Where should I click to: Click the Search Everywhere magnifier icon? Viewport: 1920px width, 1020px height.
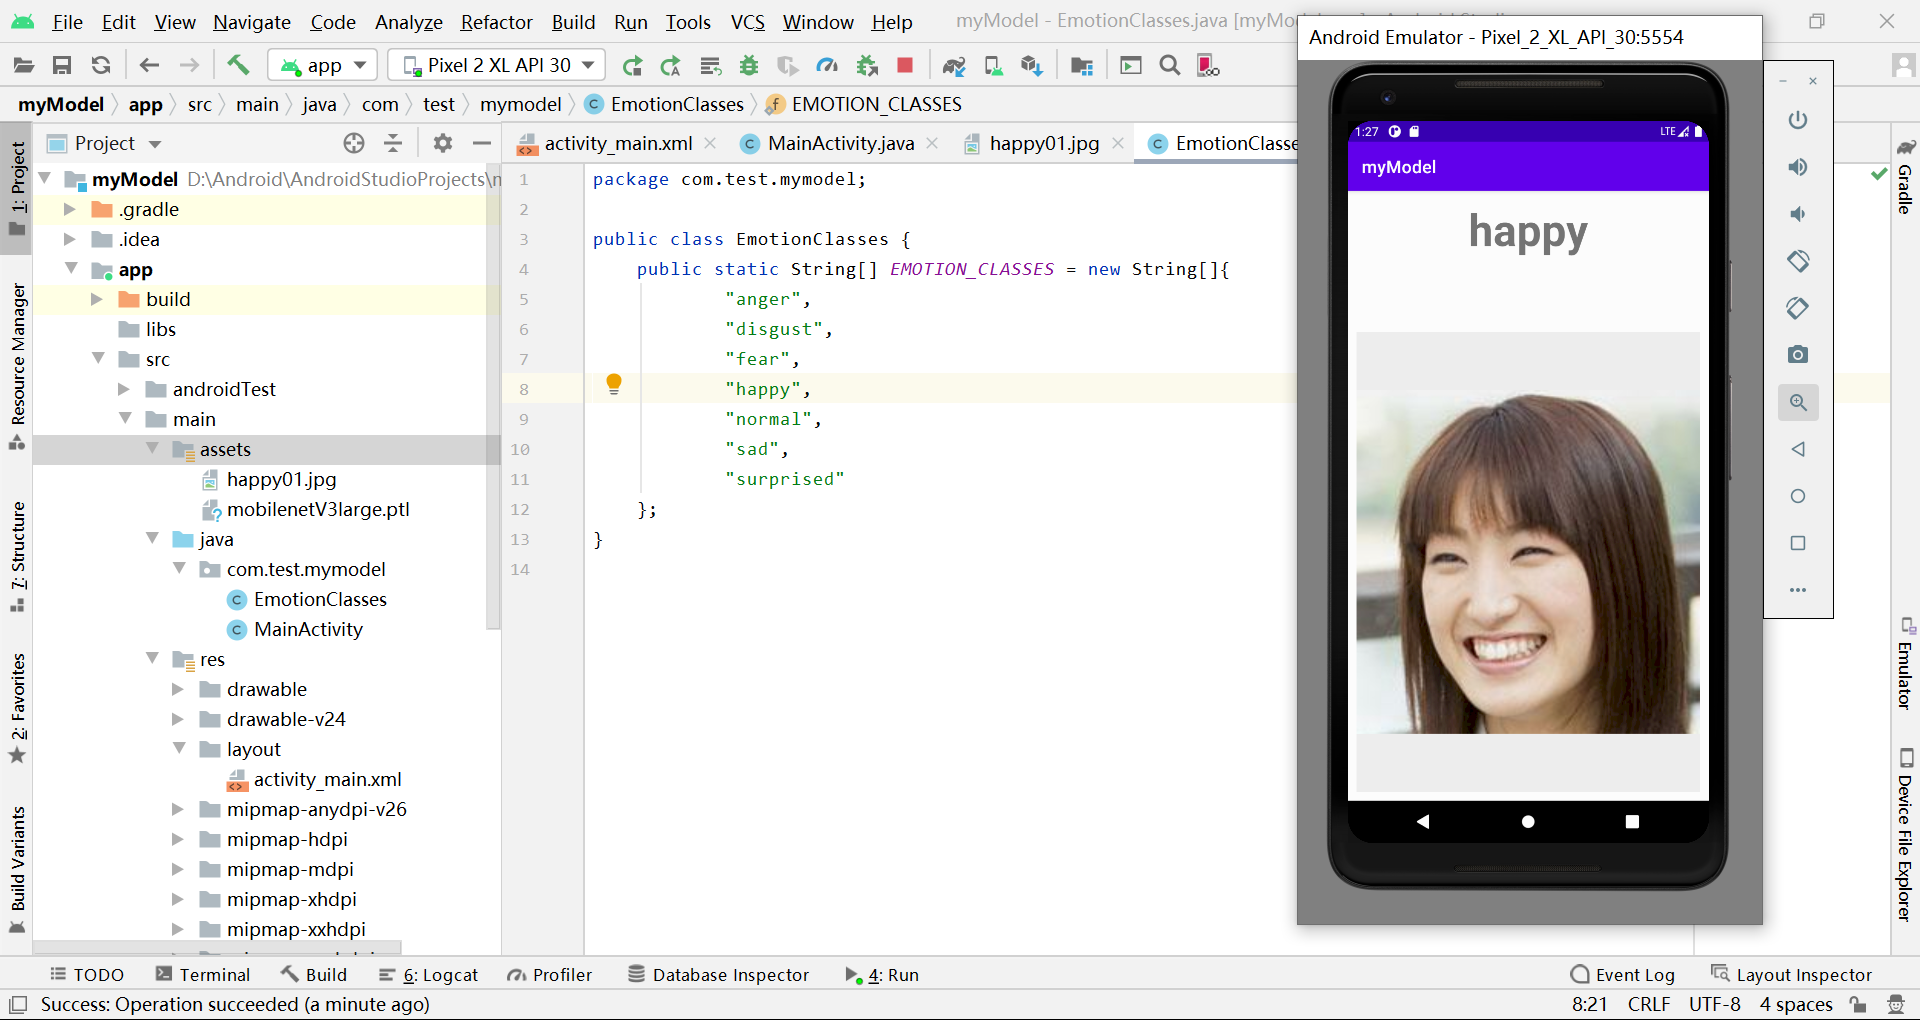[1169, 66]
